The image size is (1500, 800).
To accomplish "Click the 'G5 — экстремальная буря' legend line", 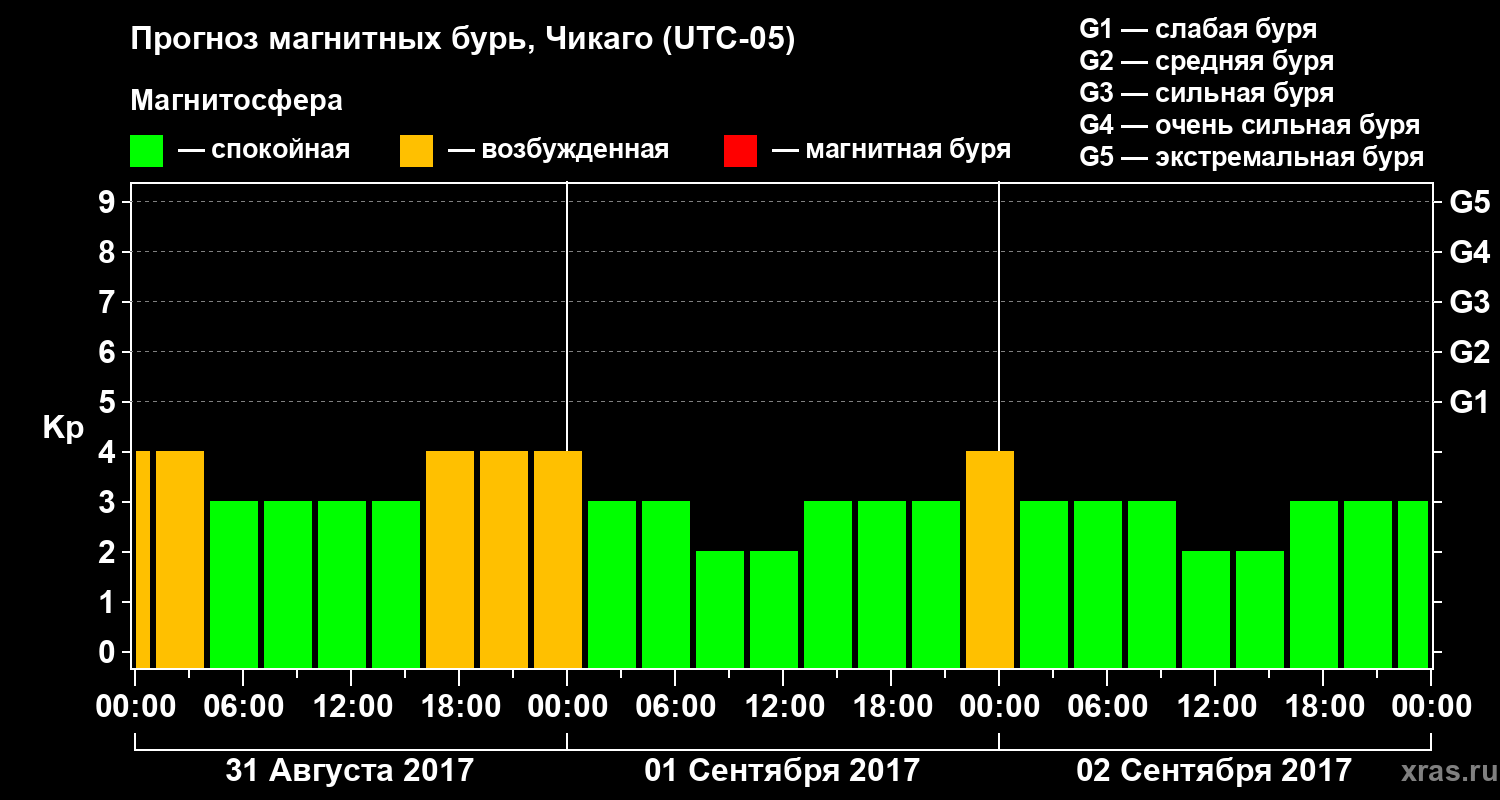I will tap(1252, 157).
